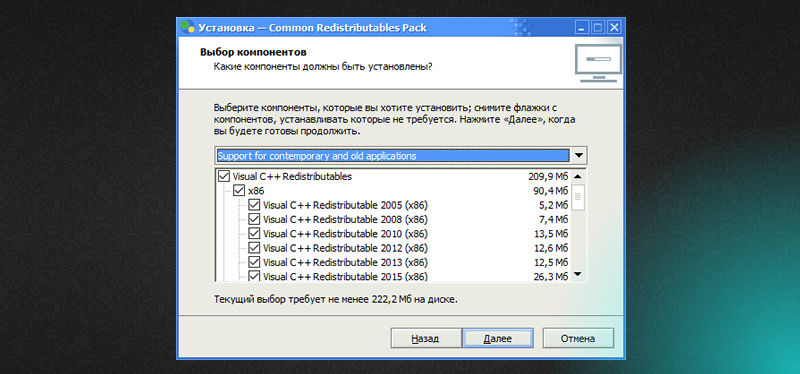Click the 90,4 Мб size value
Screen dimensions: 800x374
(x=551, y=191)
